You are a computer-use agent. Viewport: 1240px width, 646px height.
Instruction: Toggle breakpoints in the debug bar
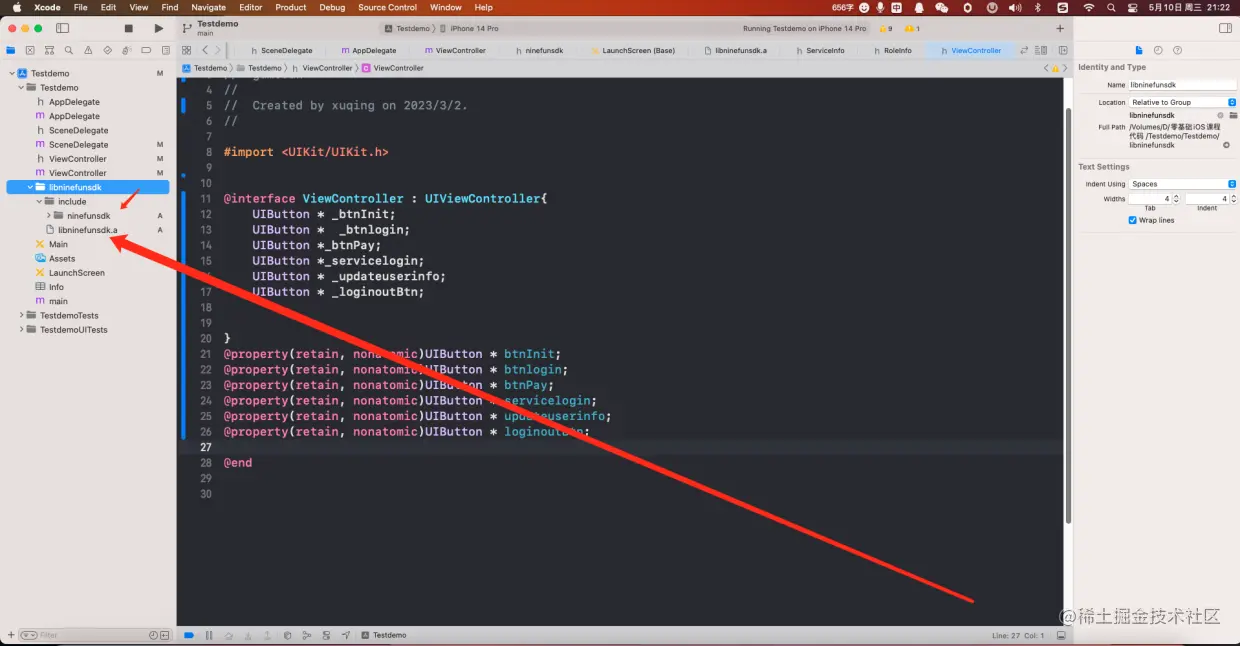[x=189, y=635]
